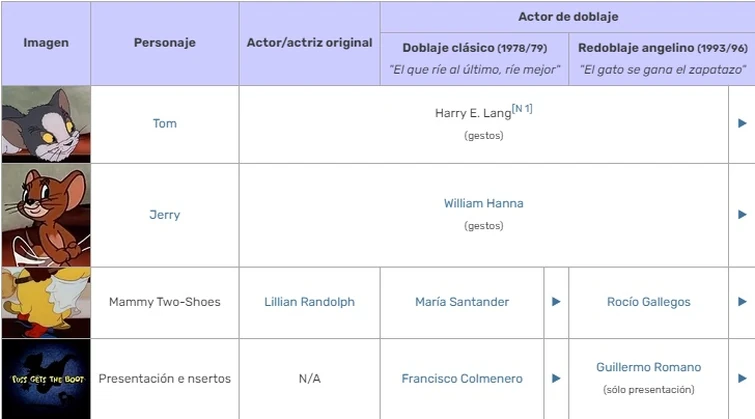Open the Tom character link
Viewport: 755px width, 419px height.
click(164, 123)
